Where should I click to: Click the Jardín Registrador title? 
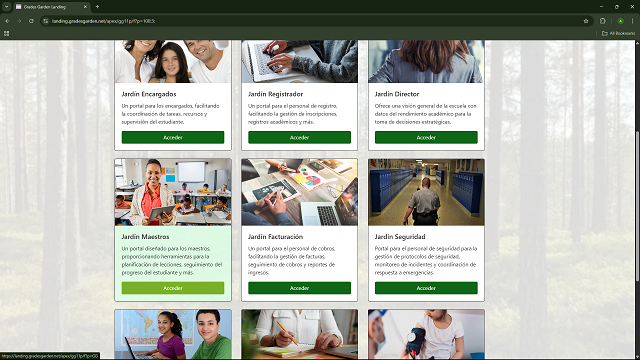pyautogui.click(x=276, y=94)
